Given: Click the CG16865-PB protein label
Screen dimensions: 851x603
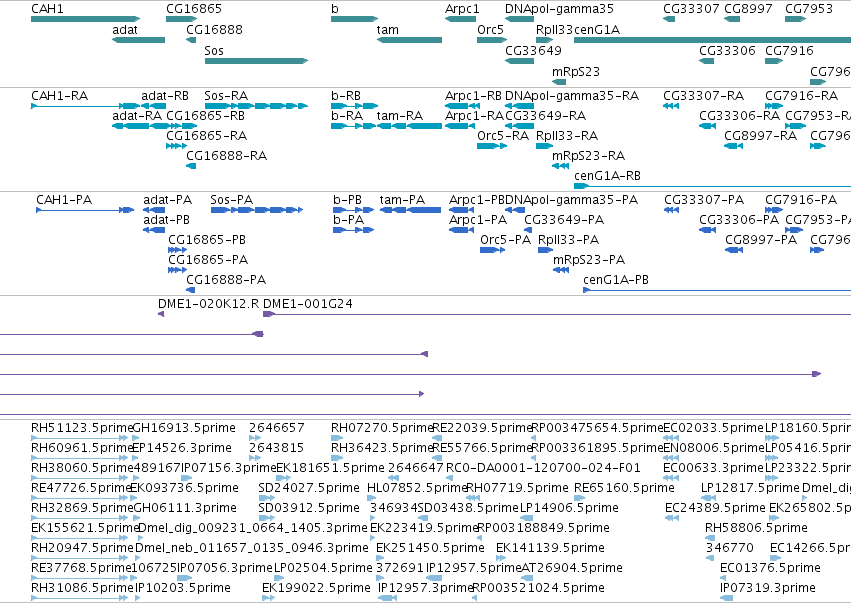Looking at the screenshot, I should click(x=207, y=240).
